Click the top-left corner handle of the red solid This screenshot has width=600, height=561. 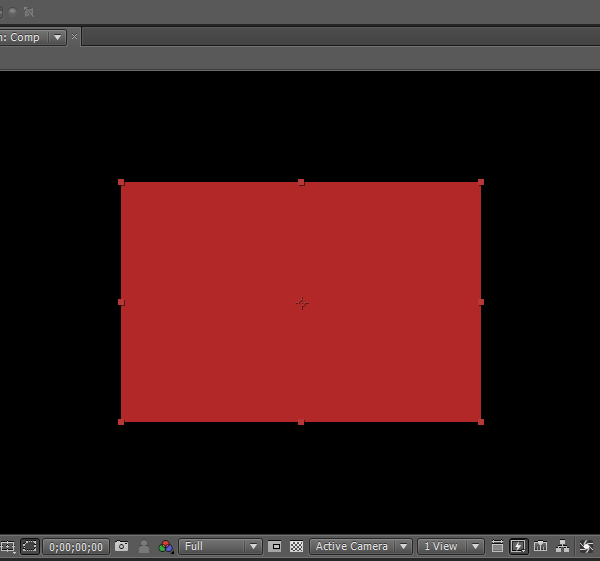(x=121, y=182)
